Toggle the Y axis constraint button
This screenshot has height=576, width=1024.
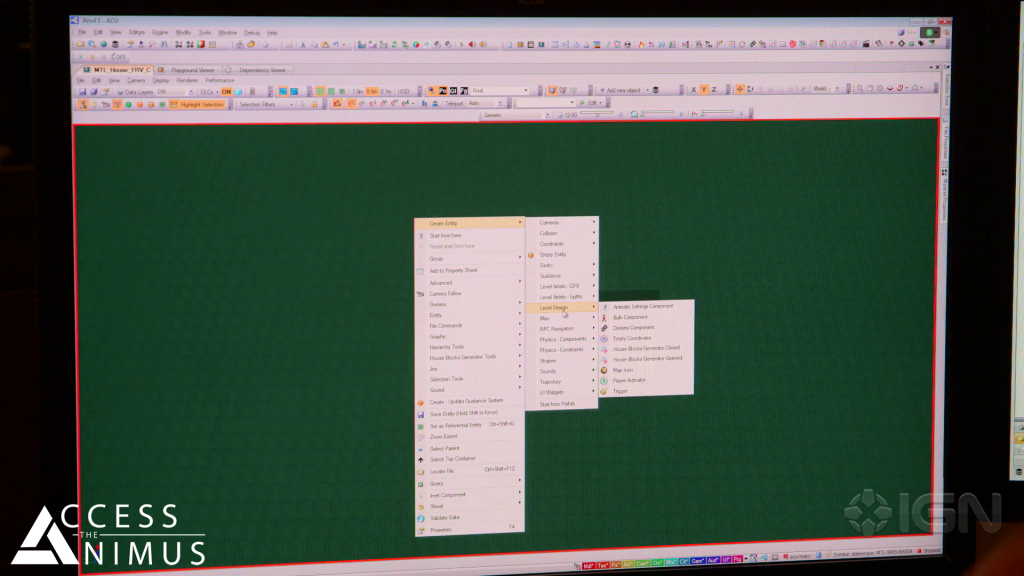click(704, 90)
